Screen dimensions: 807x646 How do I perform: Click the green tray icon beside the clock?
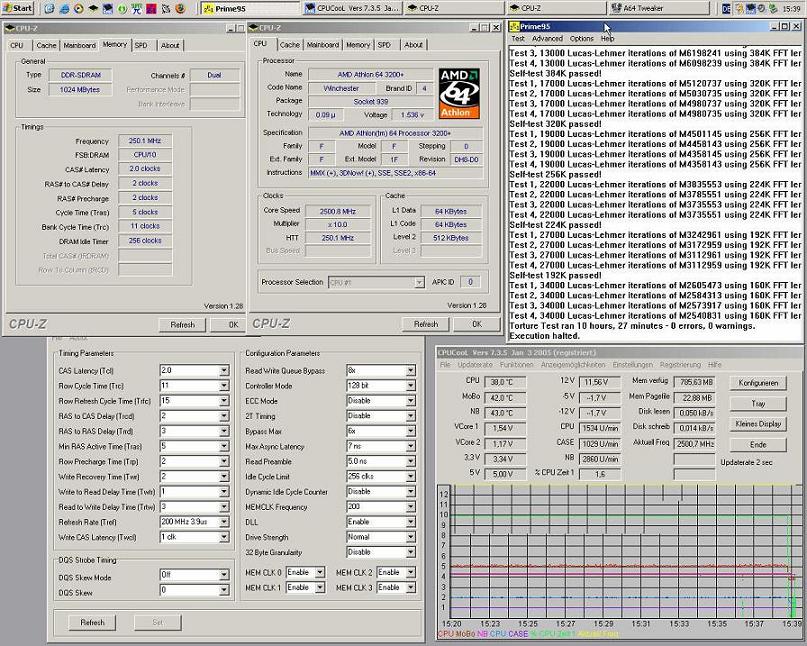click(x=773, y=8)
